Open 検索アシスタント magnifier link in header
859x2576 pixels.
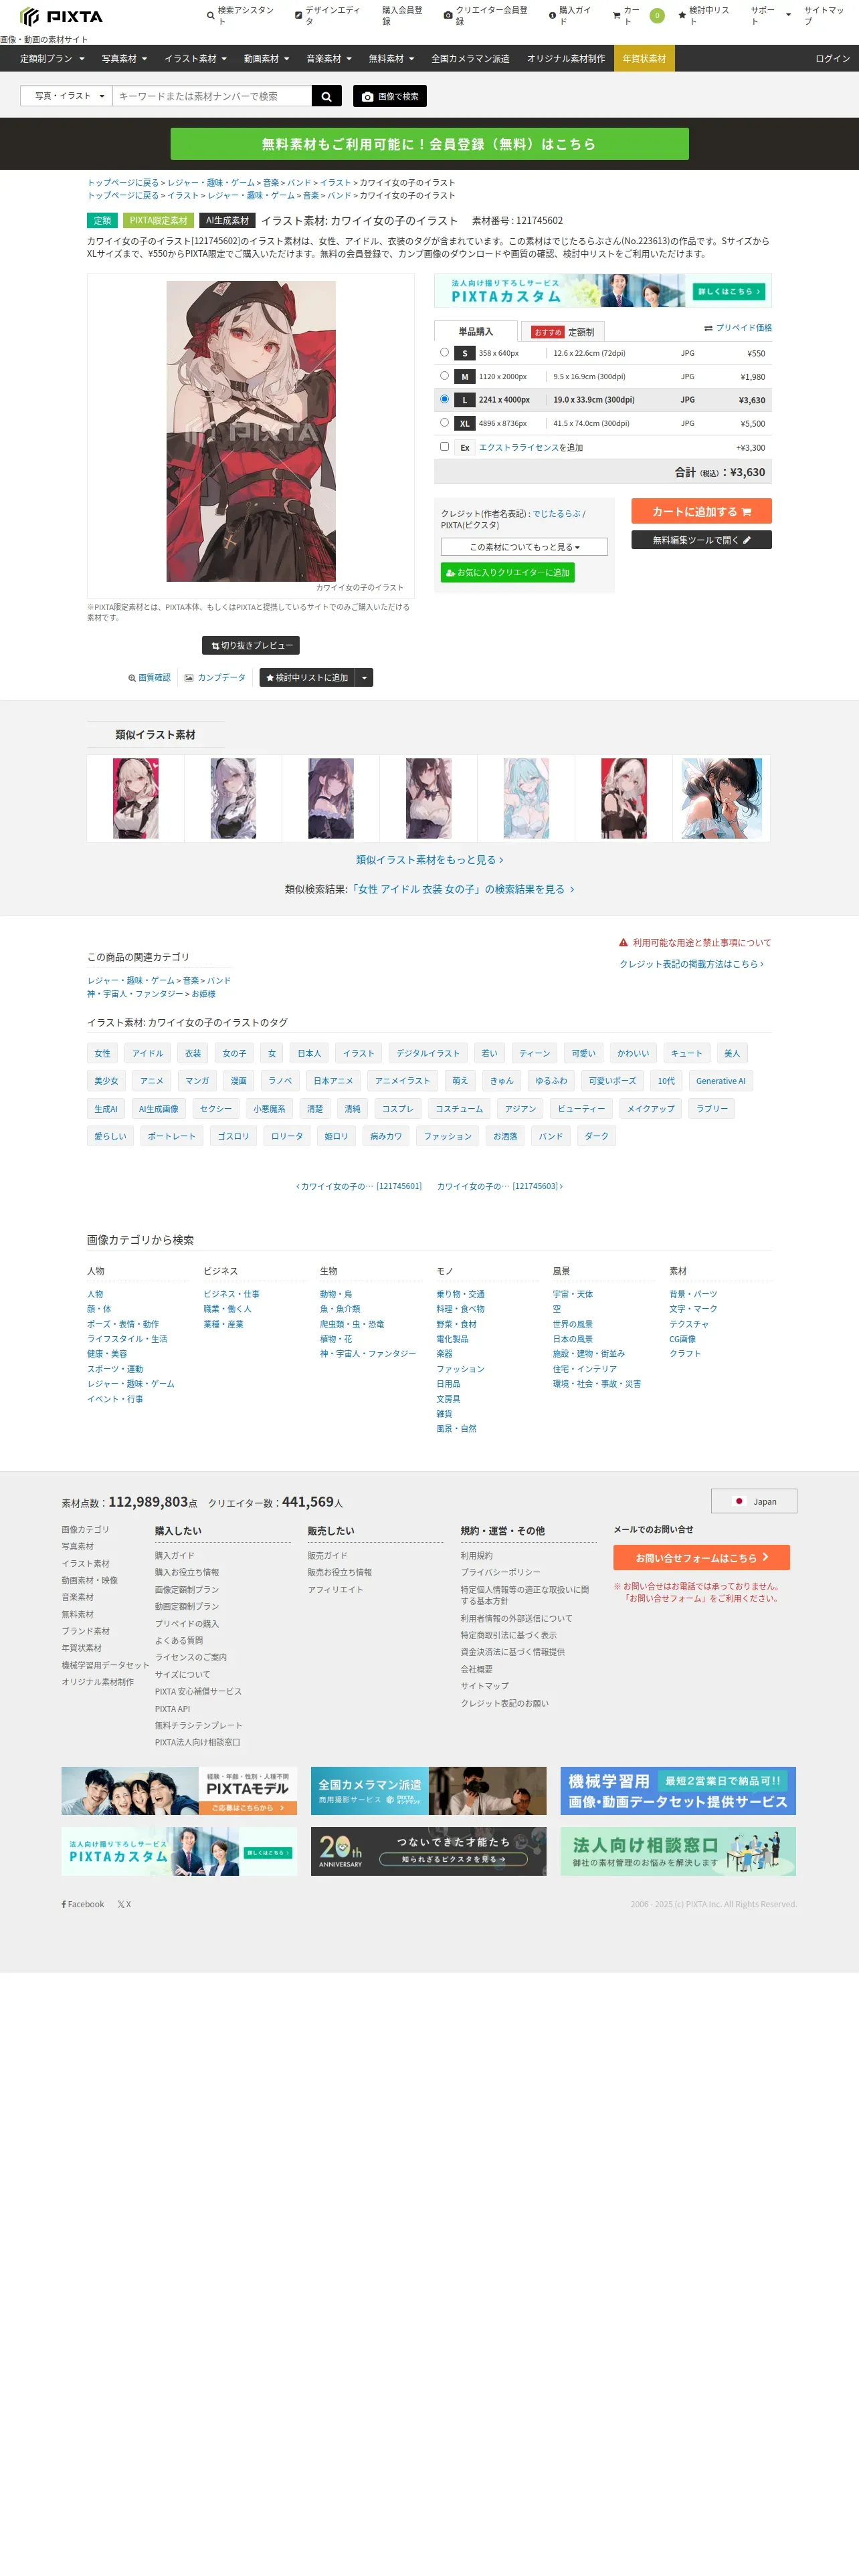click(x=242, y=15)
